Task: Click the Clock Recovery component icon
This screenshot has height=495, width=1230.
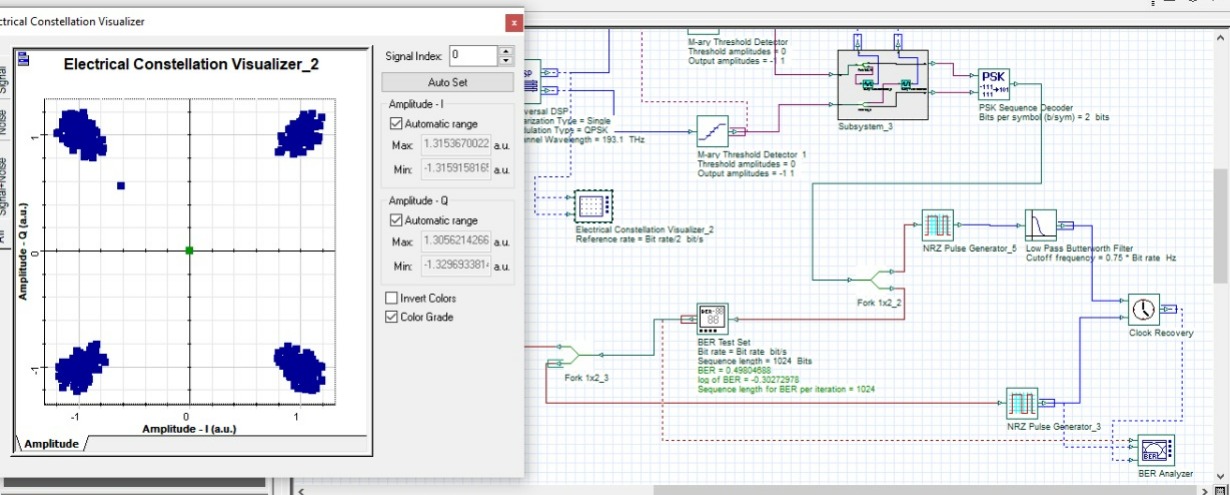Action: [x=1143, y=309]
